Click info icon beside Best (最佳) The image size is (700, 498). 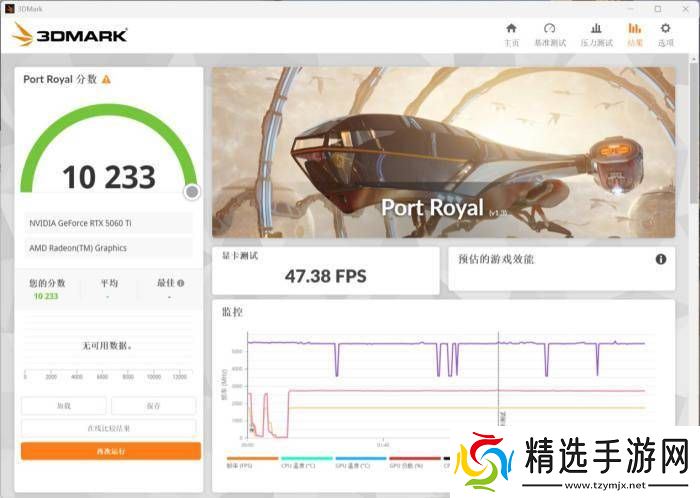(x=181, y=283)
